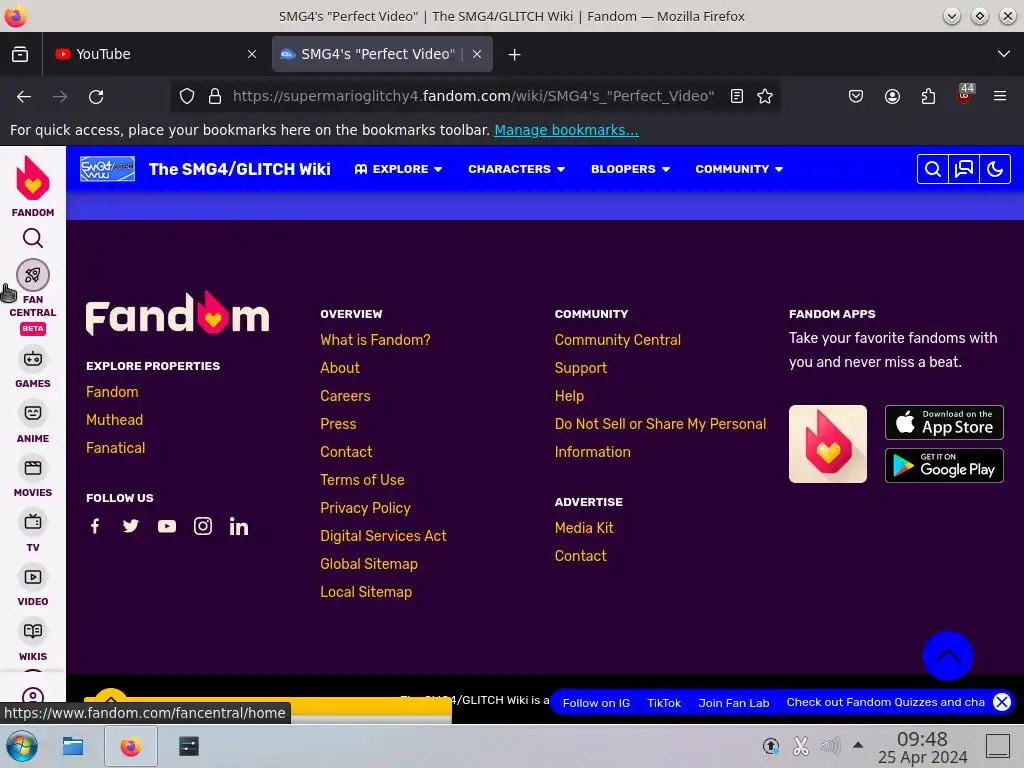Screen dimensions: 1024x768
Task: Open the wiki Discuss speech-bubble icon
Action: (964, 169)
